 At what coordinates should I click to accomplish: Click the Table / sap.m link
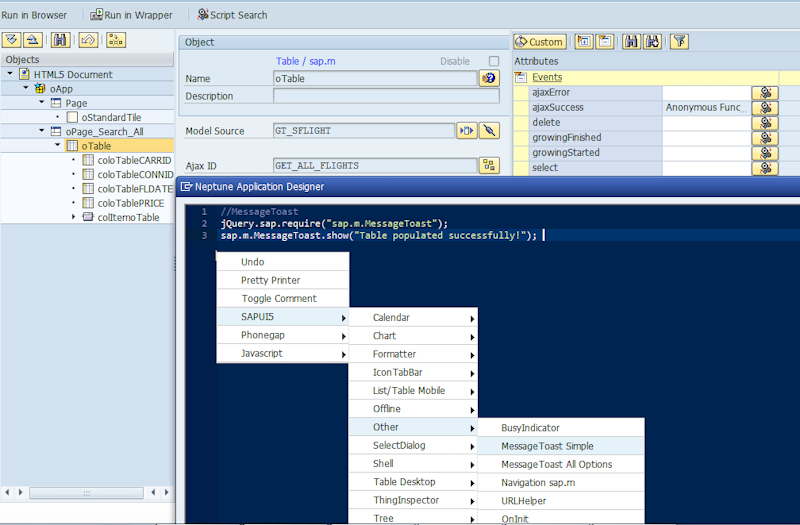coord(306,61)
